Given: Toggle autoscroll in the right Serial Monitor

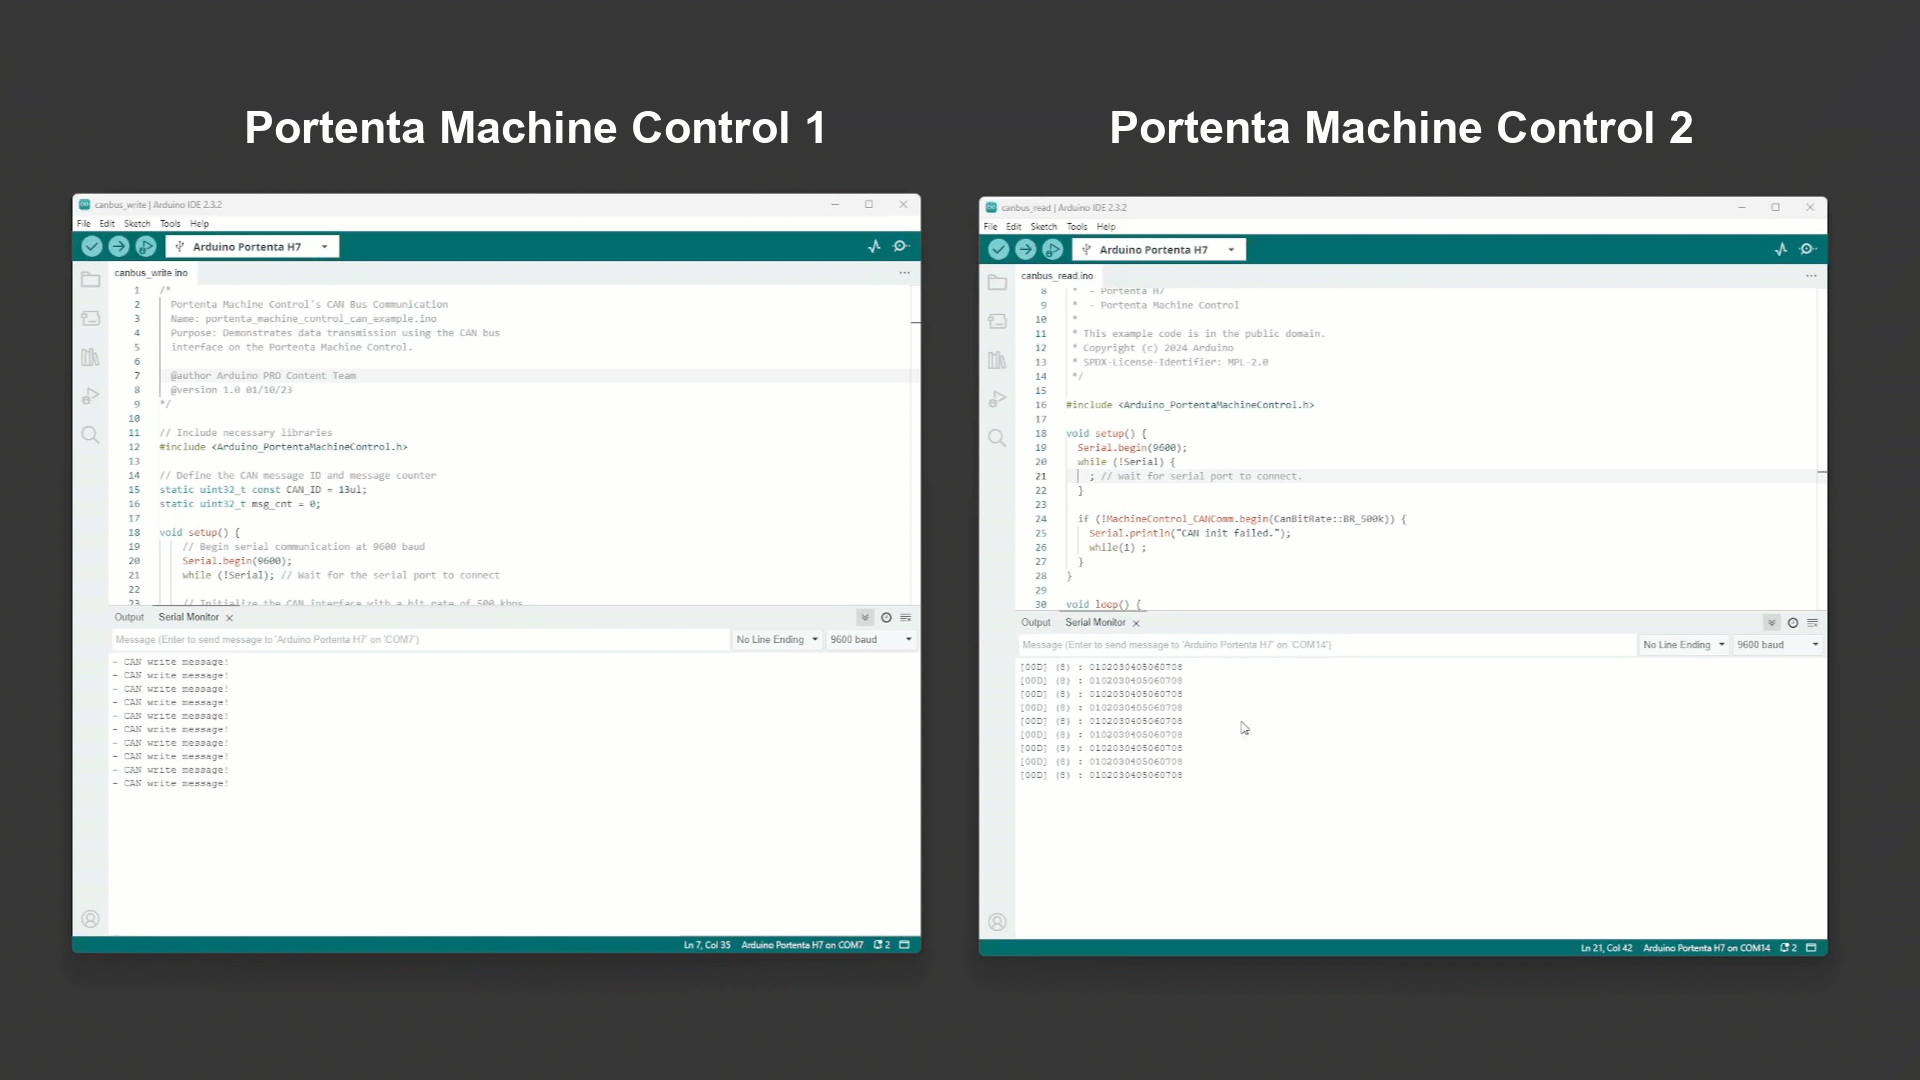Looking at the screenshot, I should (x=1771, y=622).
